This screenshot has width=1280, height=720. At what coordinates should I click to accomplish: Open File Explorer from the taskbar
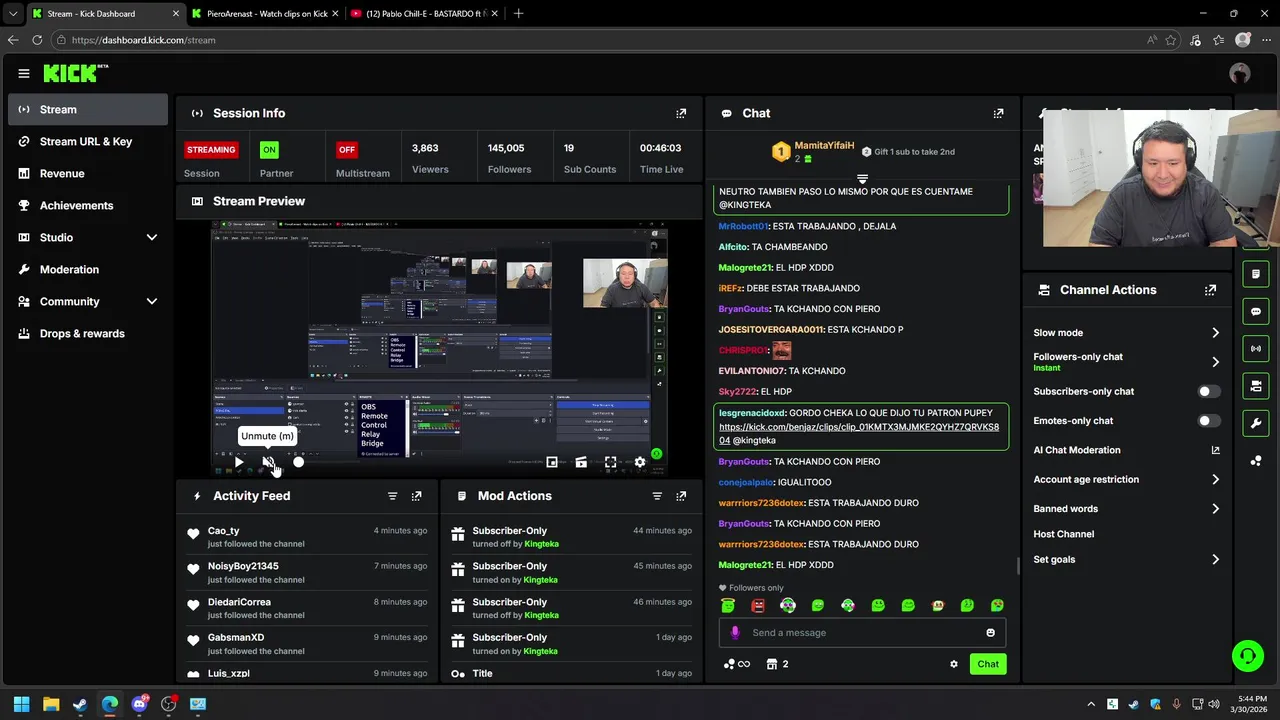click(51, 704)
